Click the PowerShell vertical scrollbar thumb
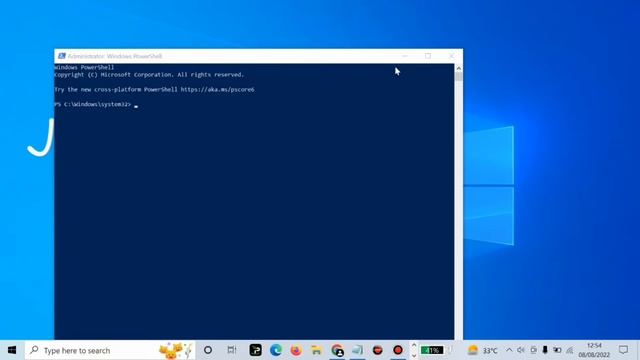Viewport: 640px width, 360px height. pyautogui.click(x=458, y=77)
